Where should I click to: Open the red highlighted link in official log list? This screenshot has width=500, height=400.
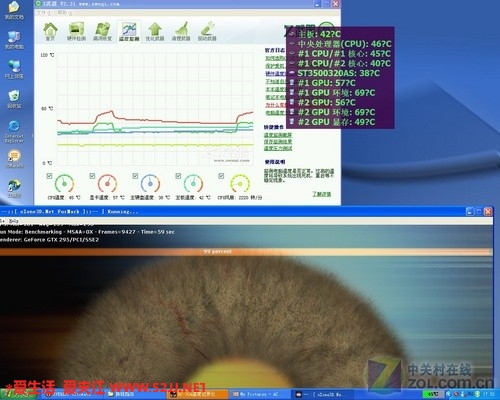click(275, 105)
